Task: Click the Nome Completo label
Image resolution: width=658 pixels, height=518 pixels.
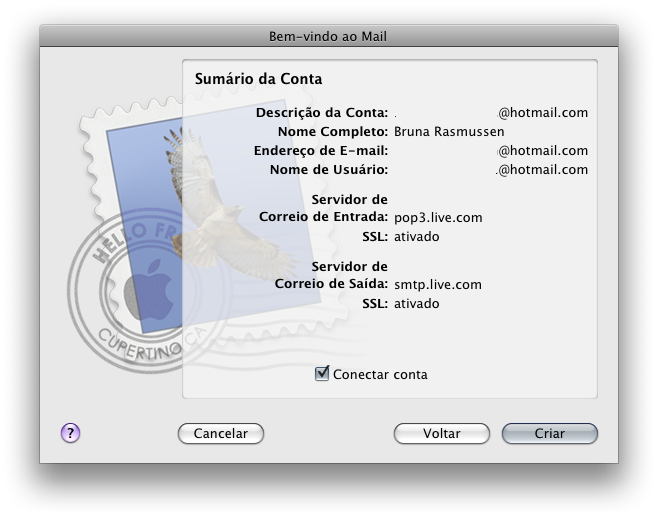Action: (x=333, y=132)
